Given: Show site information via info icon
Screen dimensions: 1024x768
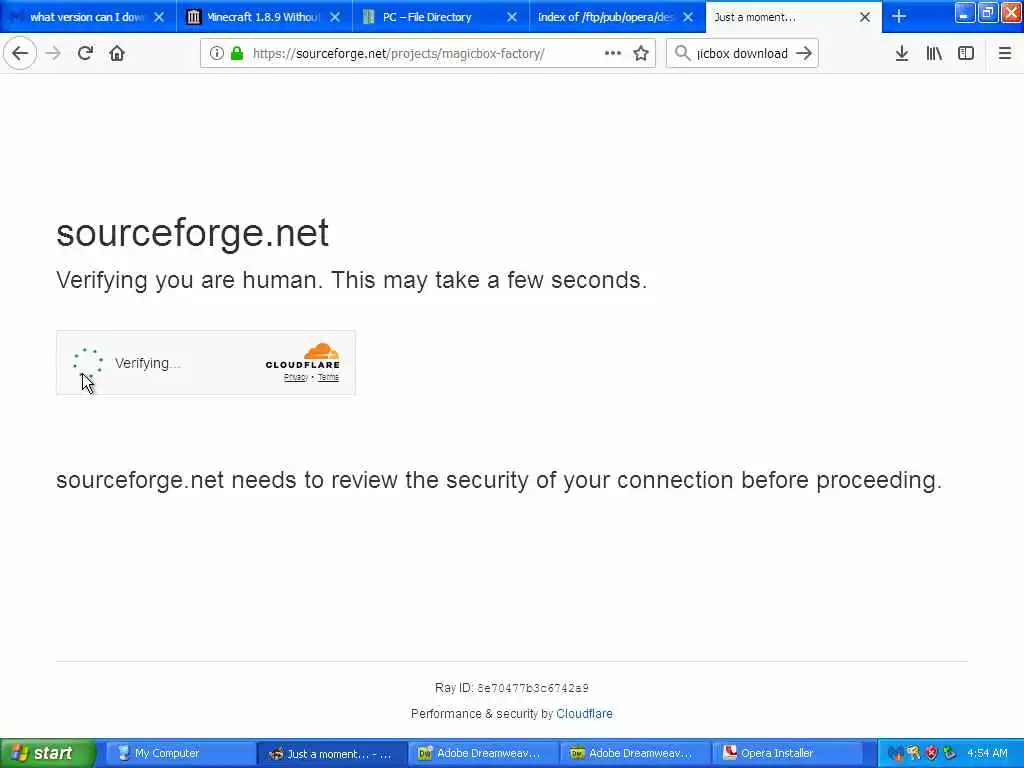Looking at the screenshot, I should point(217,54).
